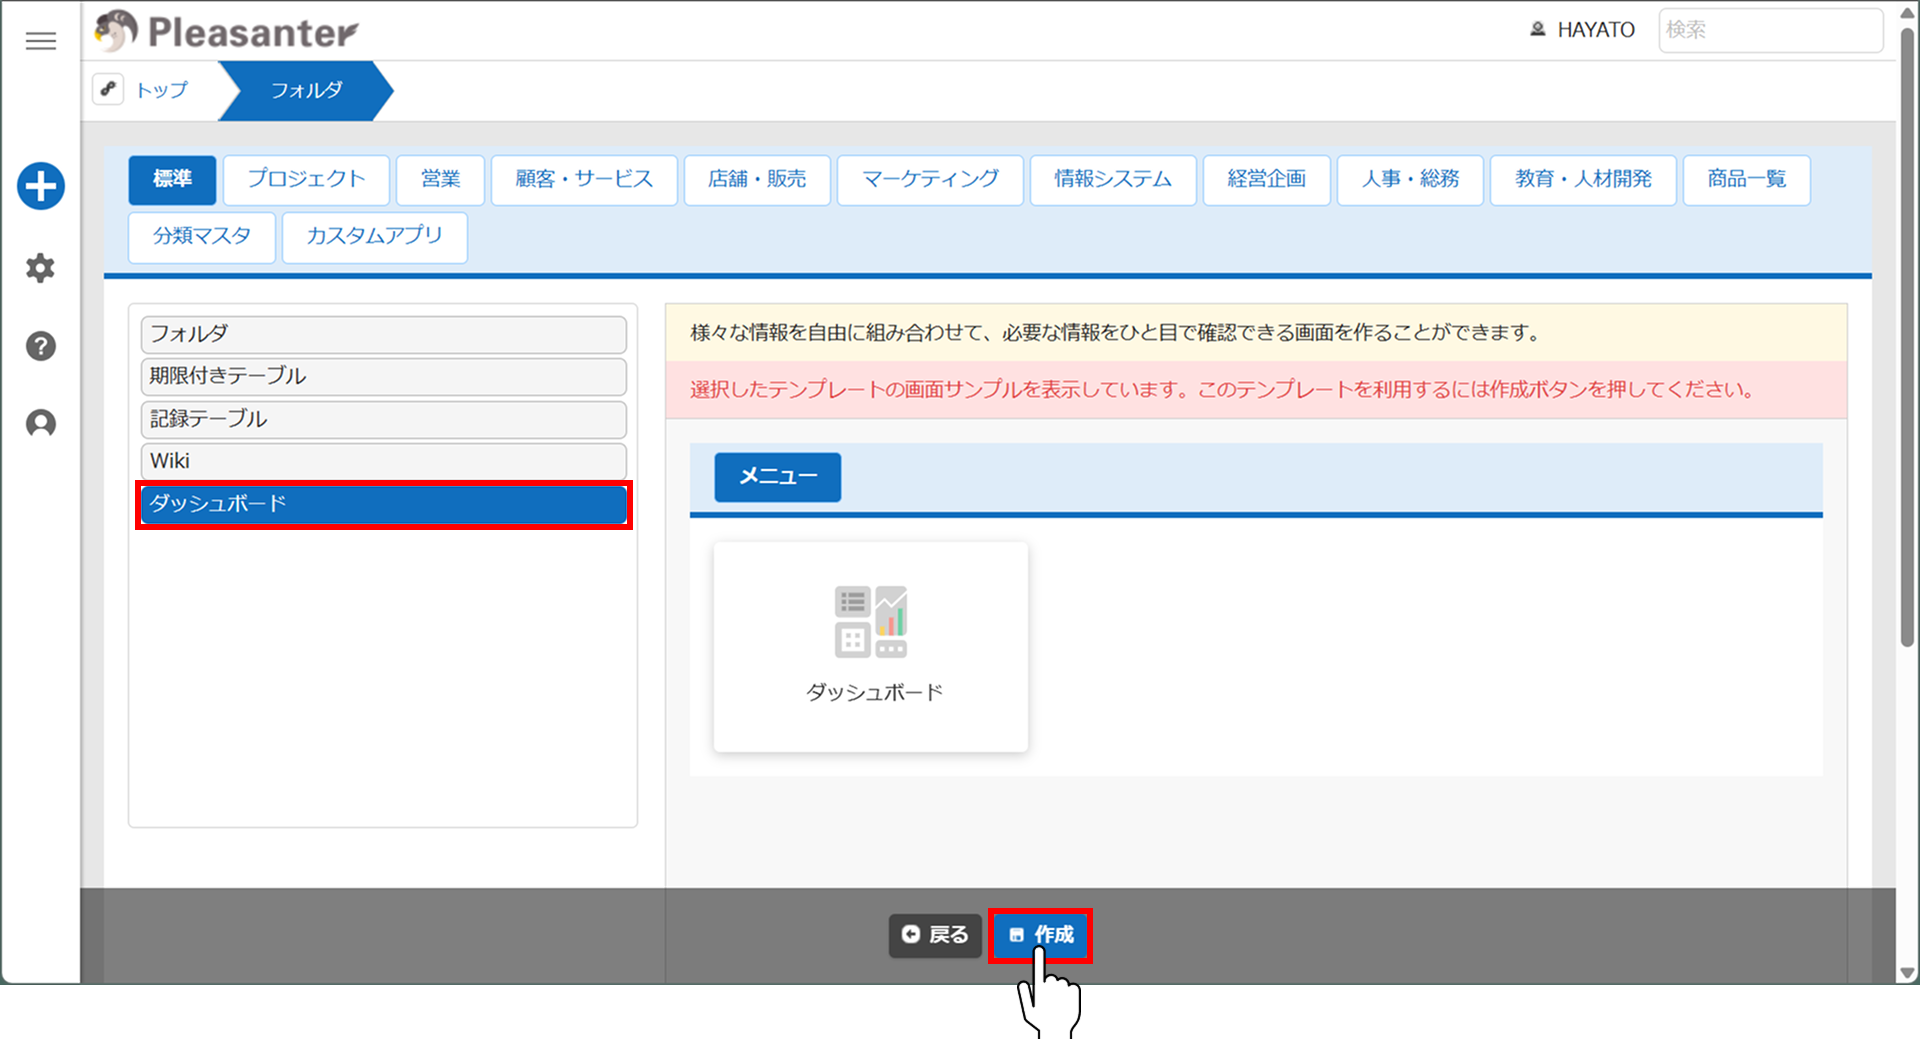Click the HAYATO user name
This screenshot has width=1920, height=1039.
tap(1596, 30)
